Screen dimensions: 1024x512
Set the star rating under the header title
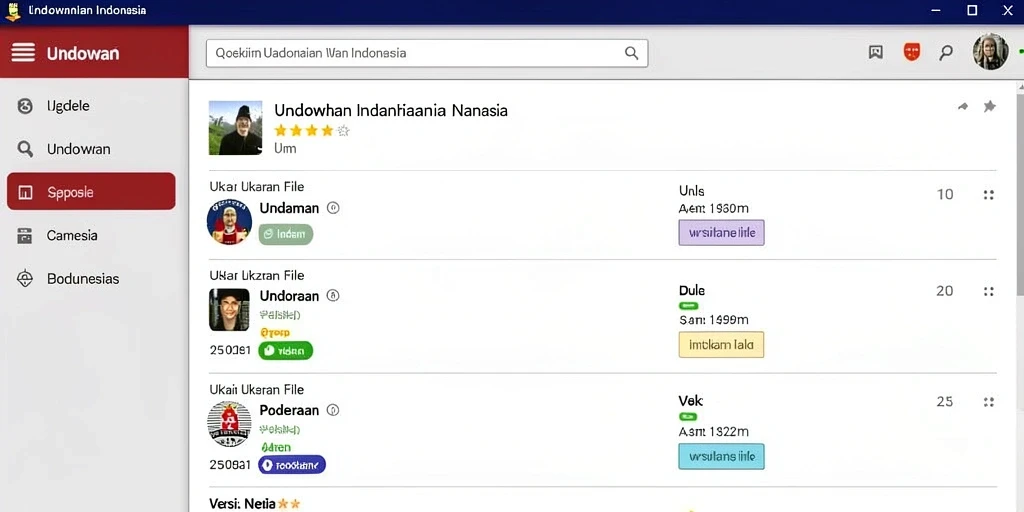(x=312, y=131)
